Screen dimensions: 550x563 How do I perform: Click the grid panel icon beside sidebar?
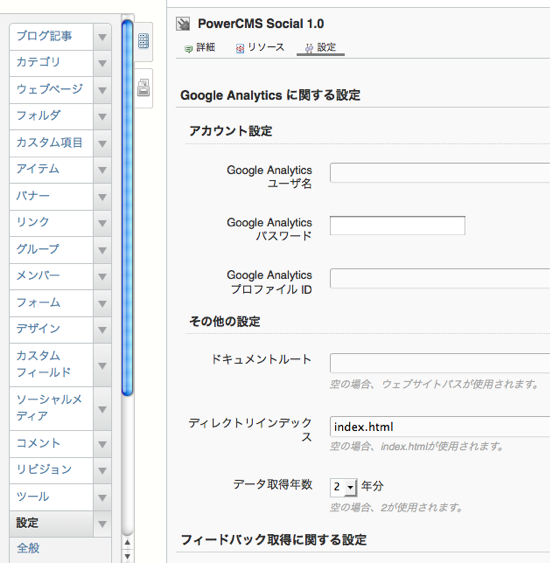coord(144,41)
